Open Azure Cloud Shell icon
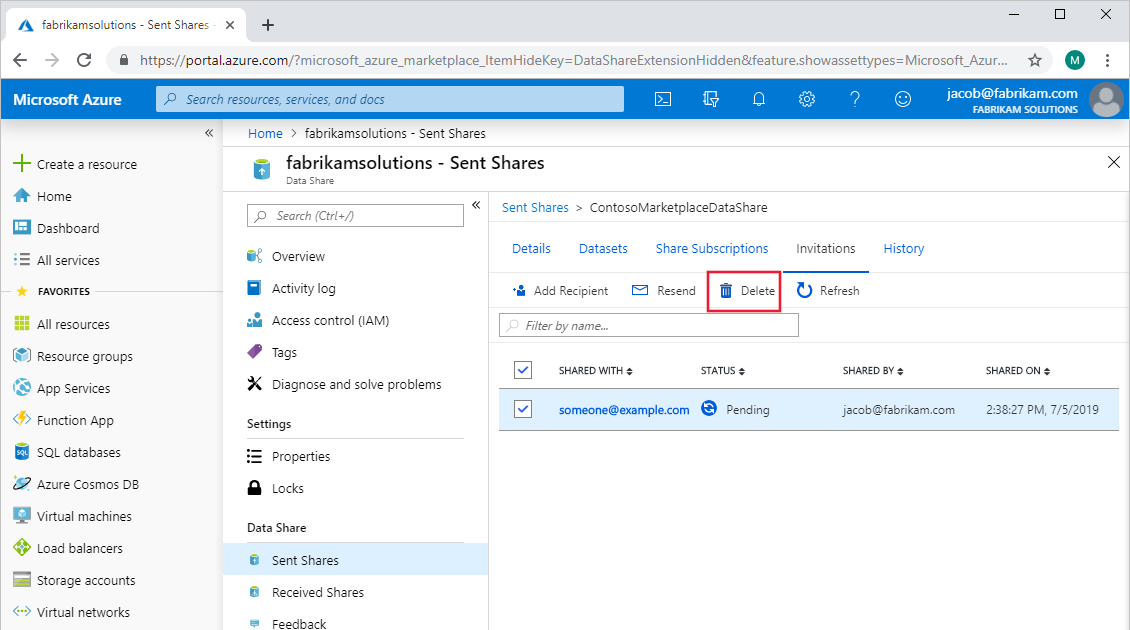This screenshot has width=1130, height=630. point(662,99)
